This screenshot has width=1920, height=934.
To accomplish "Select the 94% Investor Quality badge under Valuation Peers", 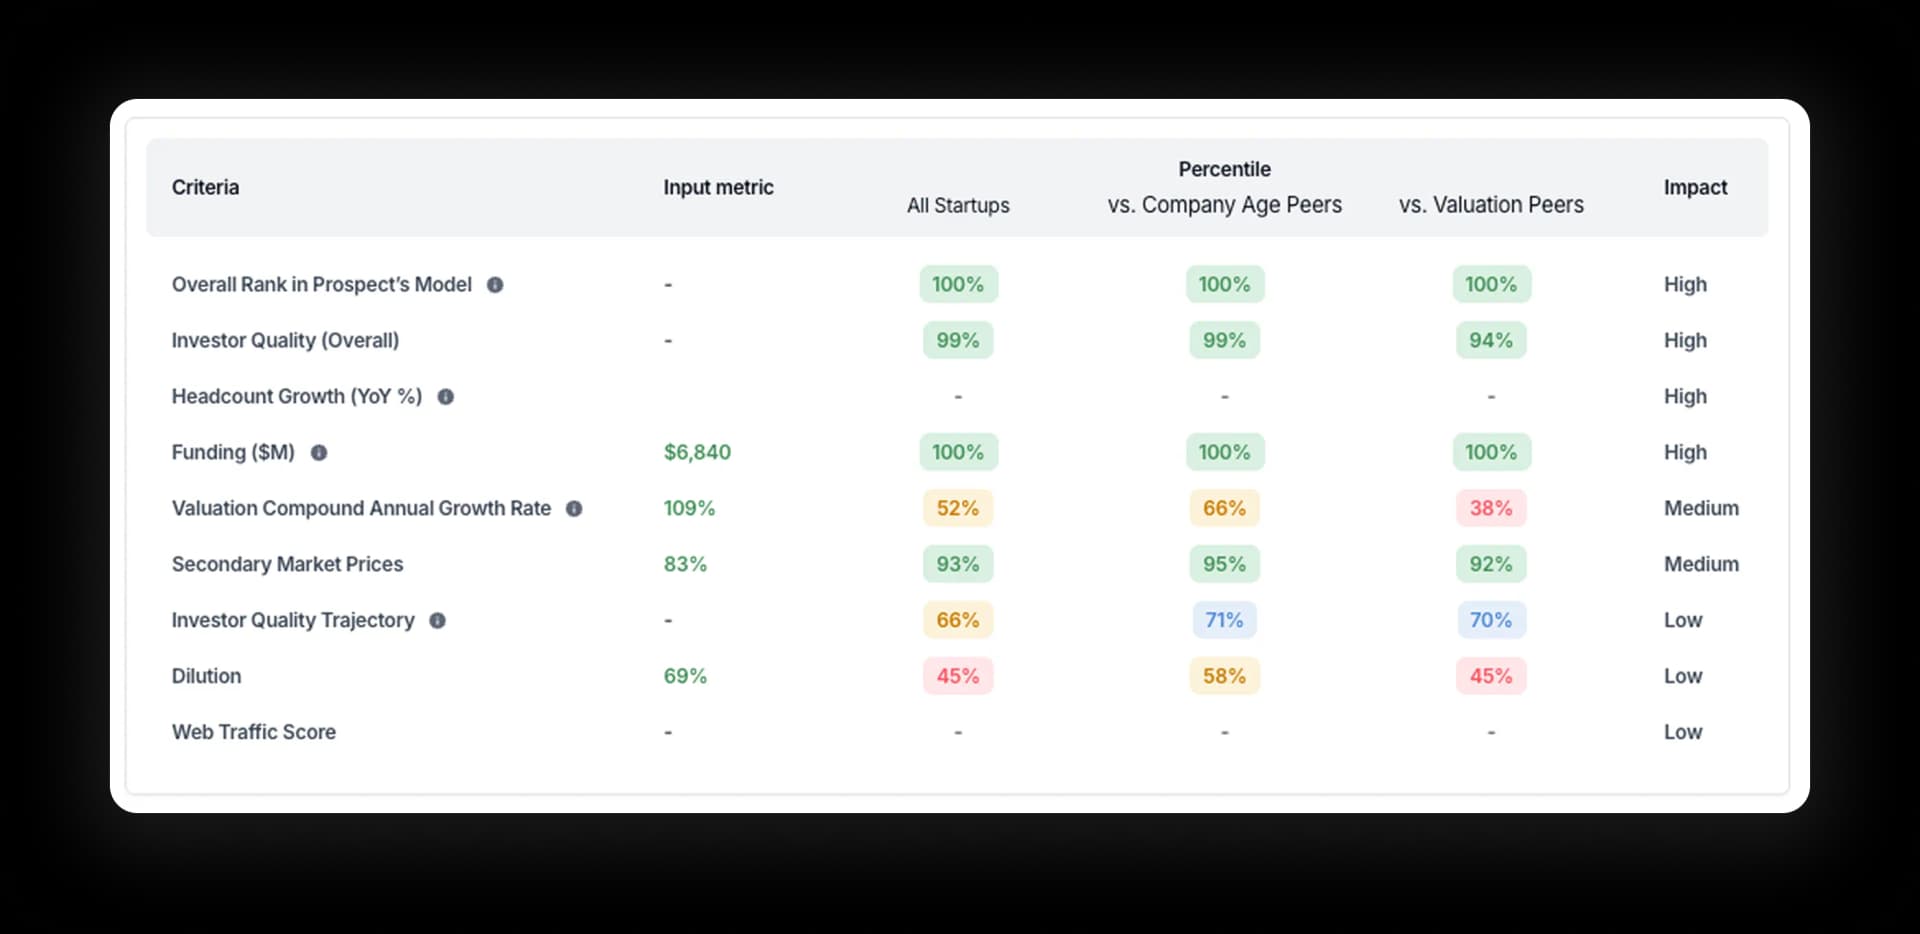I will point(1491,340).
